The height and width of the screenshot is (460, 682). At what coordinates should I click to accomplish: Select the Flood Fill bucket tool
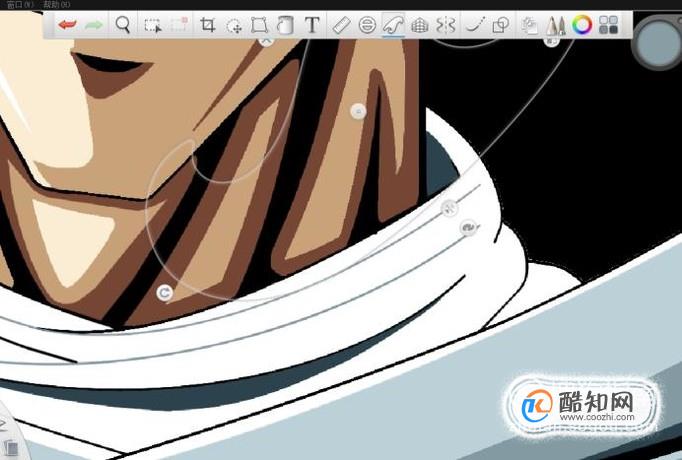tap(285, 25)
